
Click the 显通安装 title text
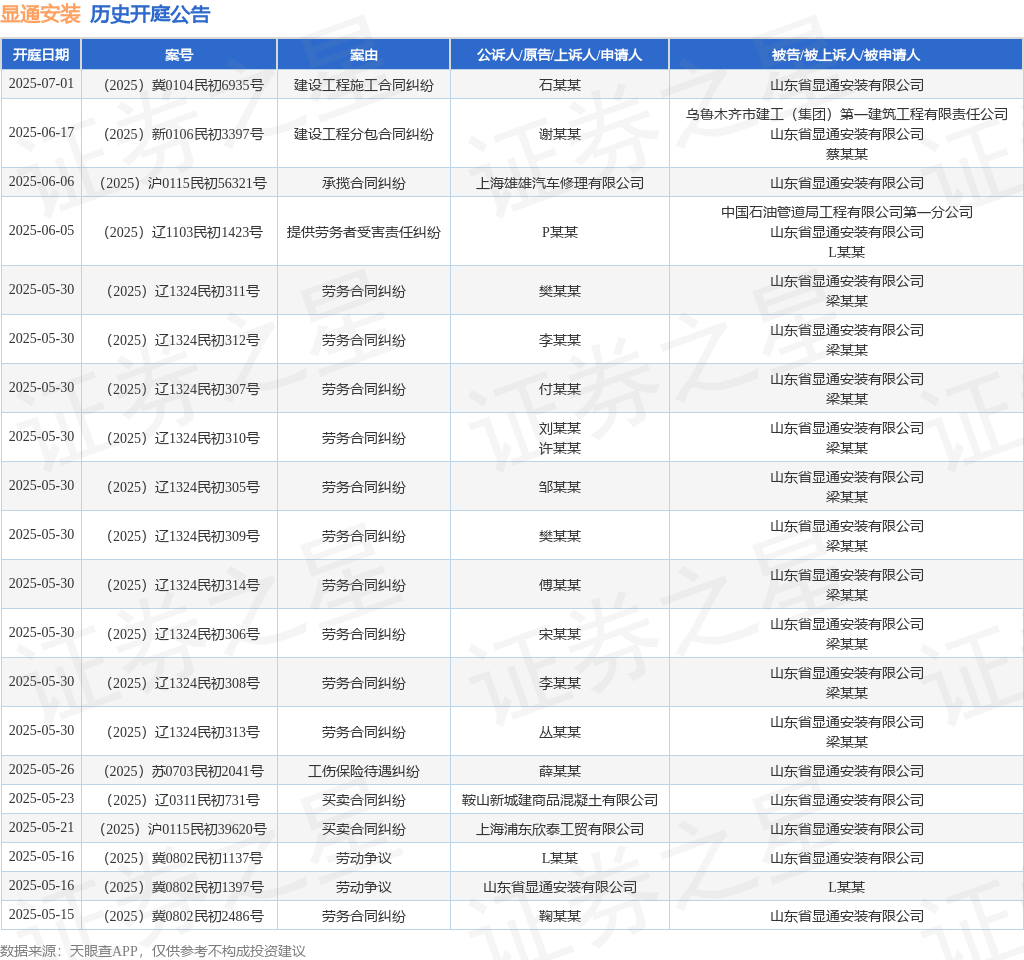coord(40,14)
